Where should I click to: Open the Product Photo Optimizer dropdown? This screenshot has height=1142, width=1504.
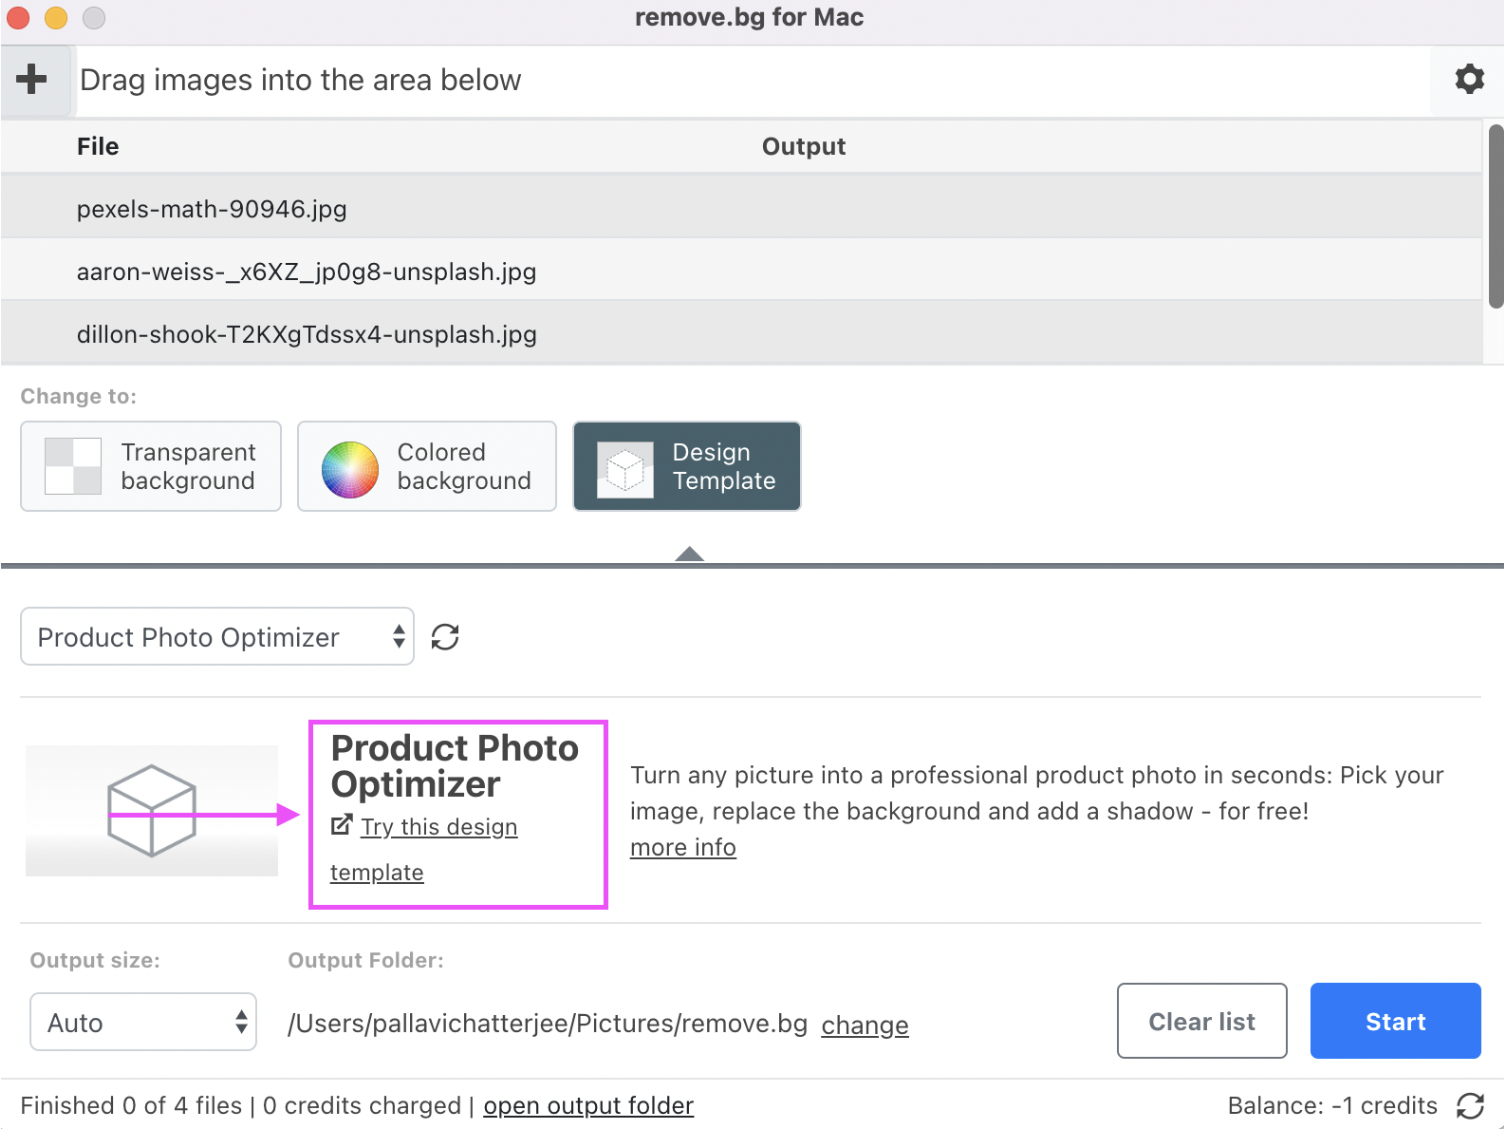[x=217, y=637]
